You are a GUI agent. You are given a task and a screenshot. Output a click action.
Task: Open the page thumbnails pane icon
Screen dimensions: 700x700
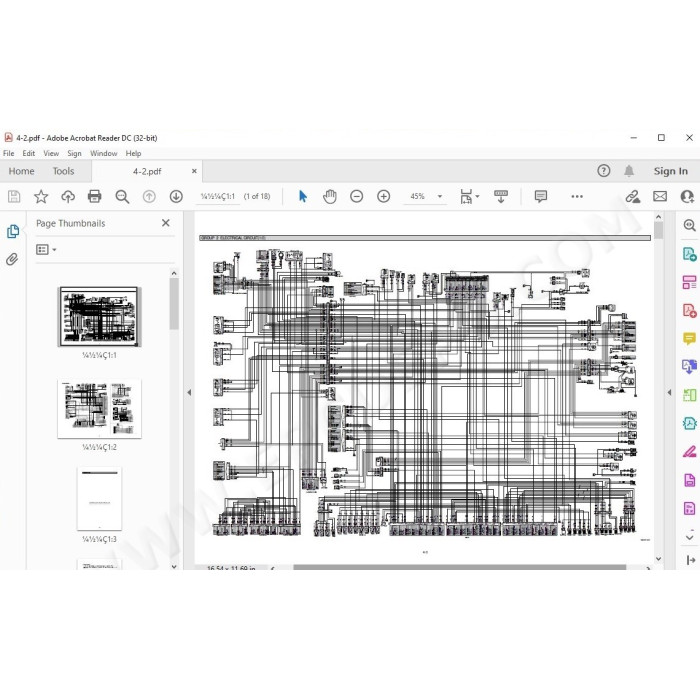(13, 231)
